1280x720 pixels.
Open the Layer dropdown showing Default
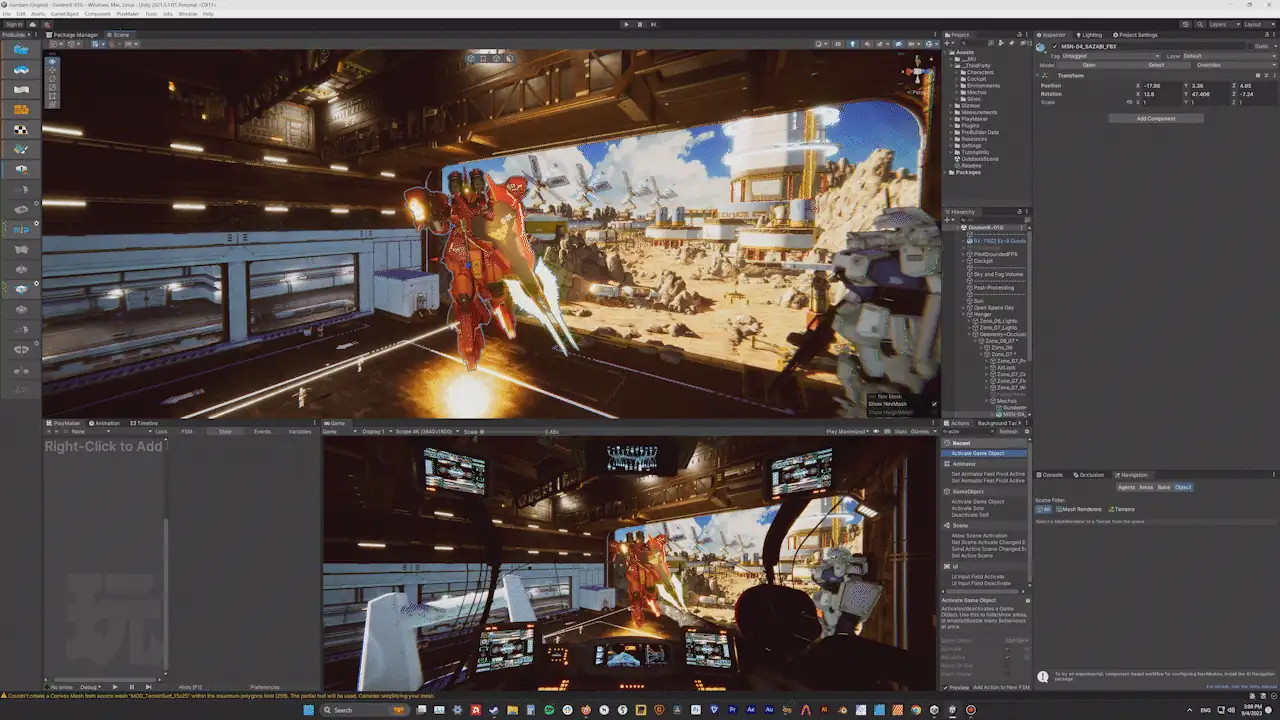coord(1229,56)
